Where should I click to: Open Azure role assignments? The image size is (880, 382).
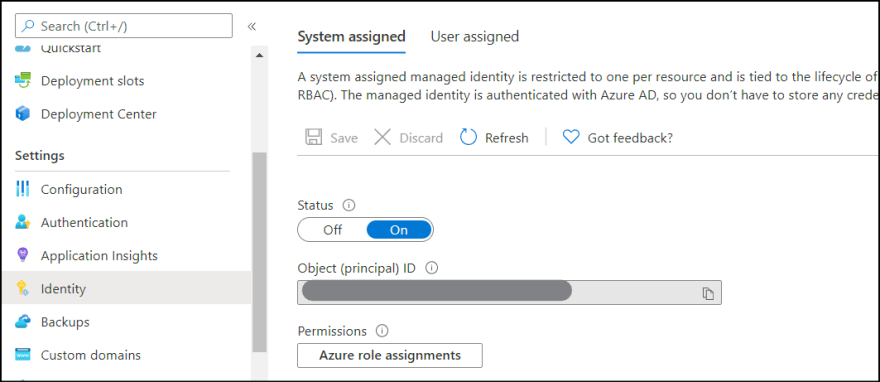390,355
